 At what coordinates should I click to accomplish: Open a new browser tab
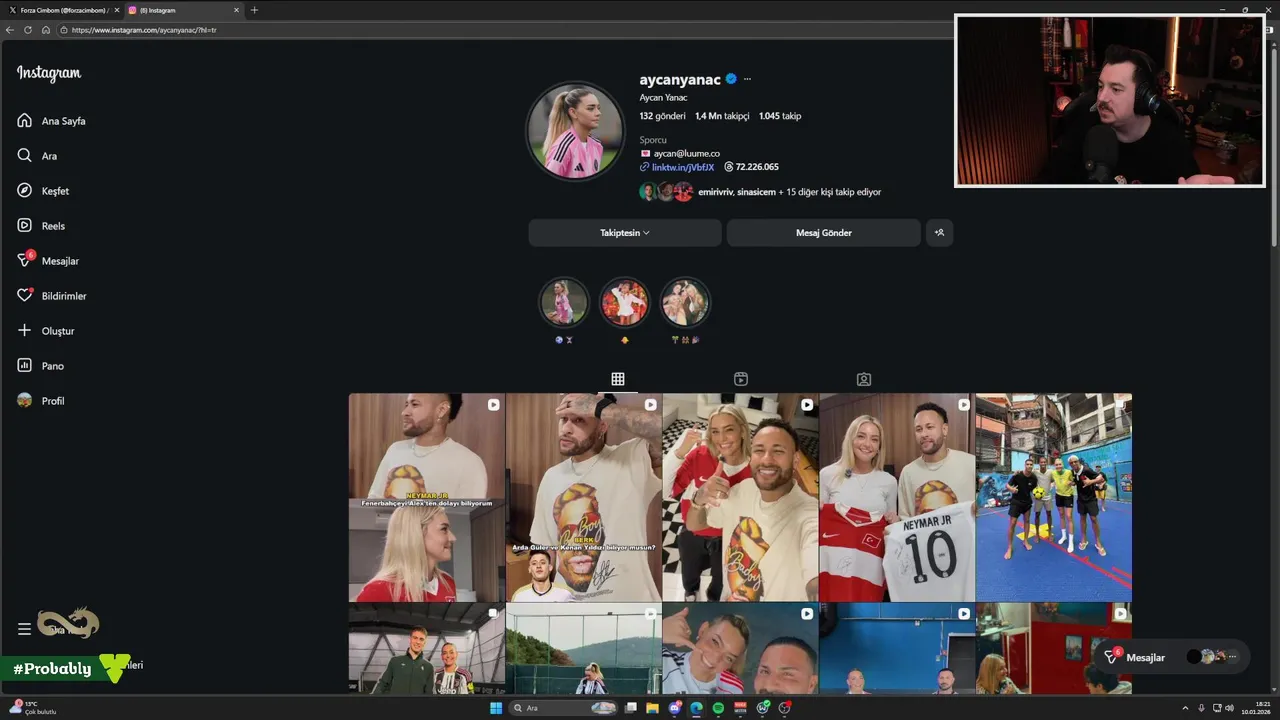click(x=254, y=10)
